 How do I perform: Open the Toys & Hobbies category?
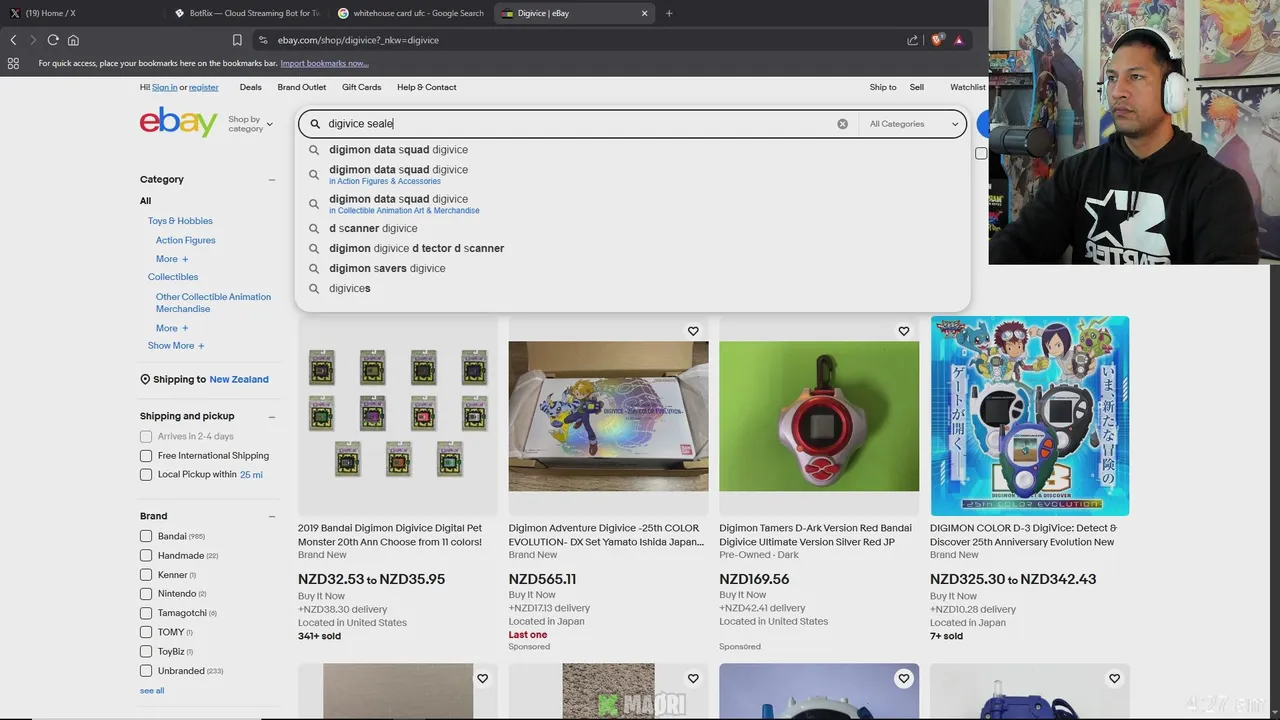(x=180, y=221)
